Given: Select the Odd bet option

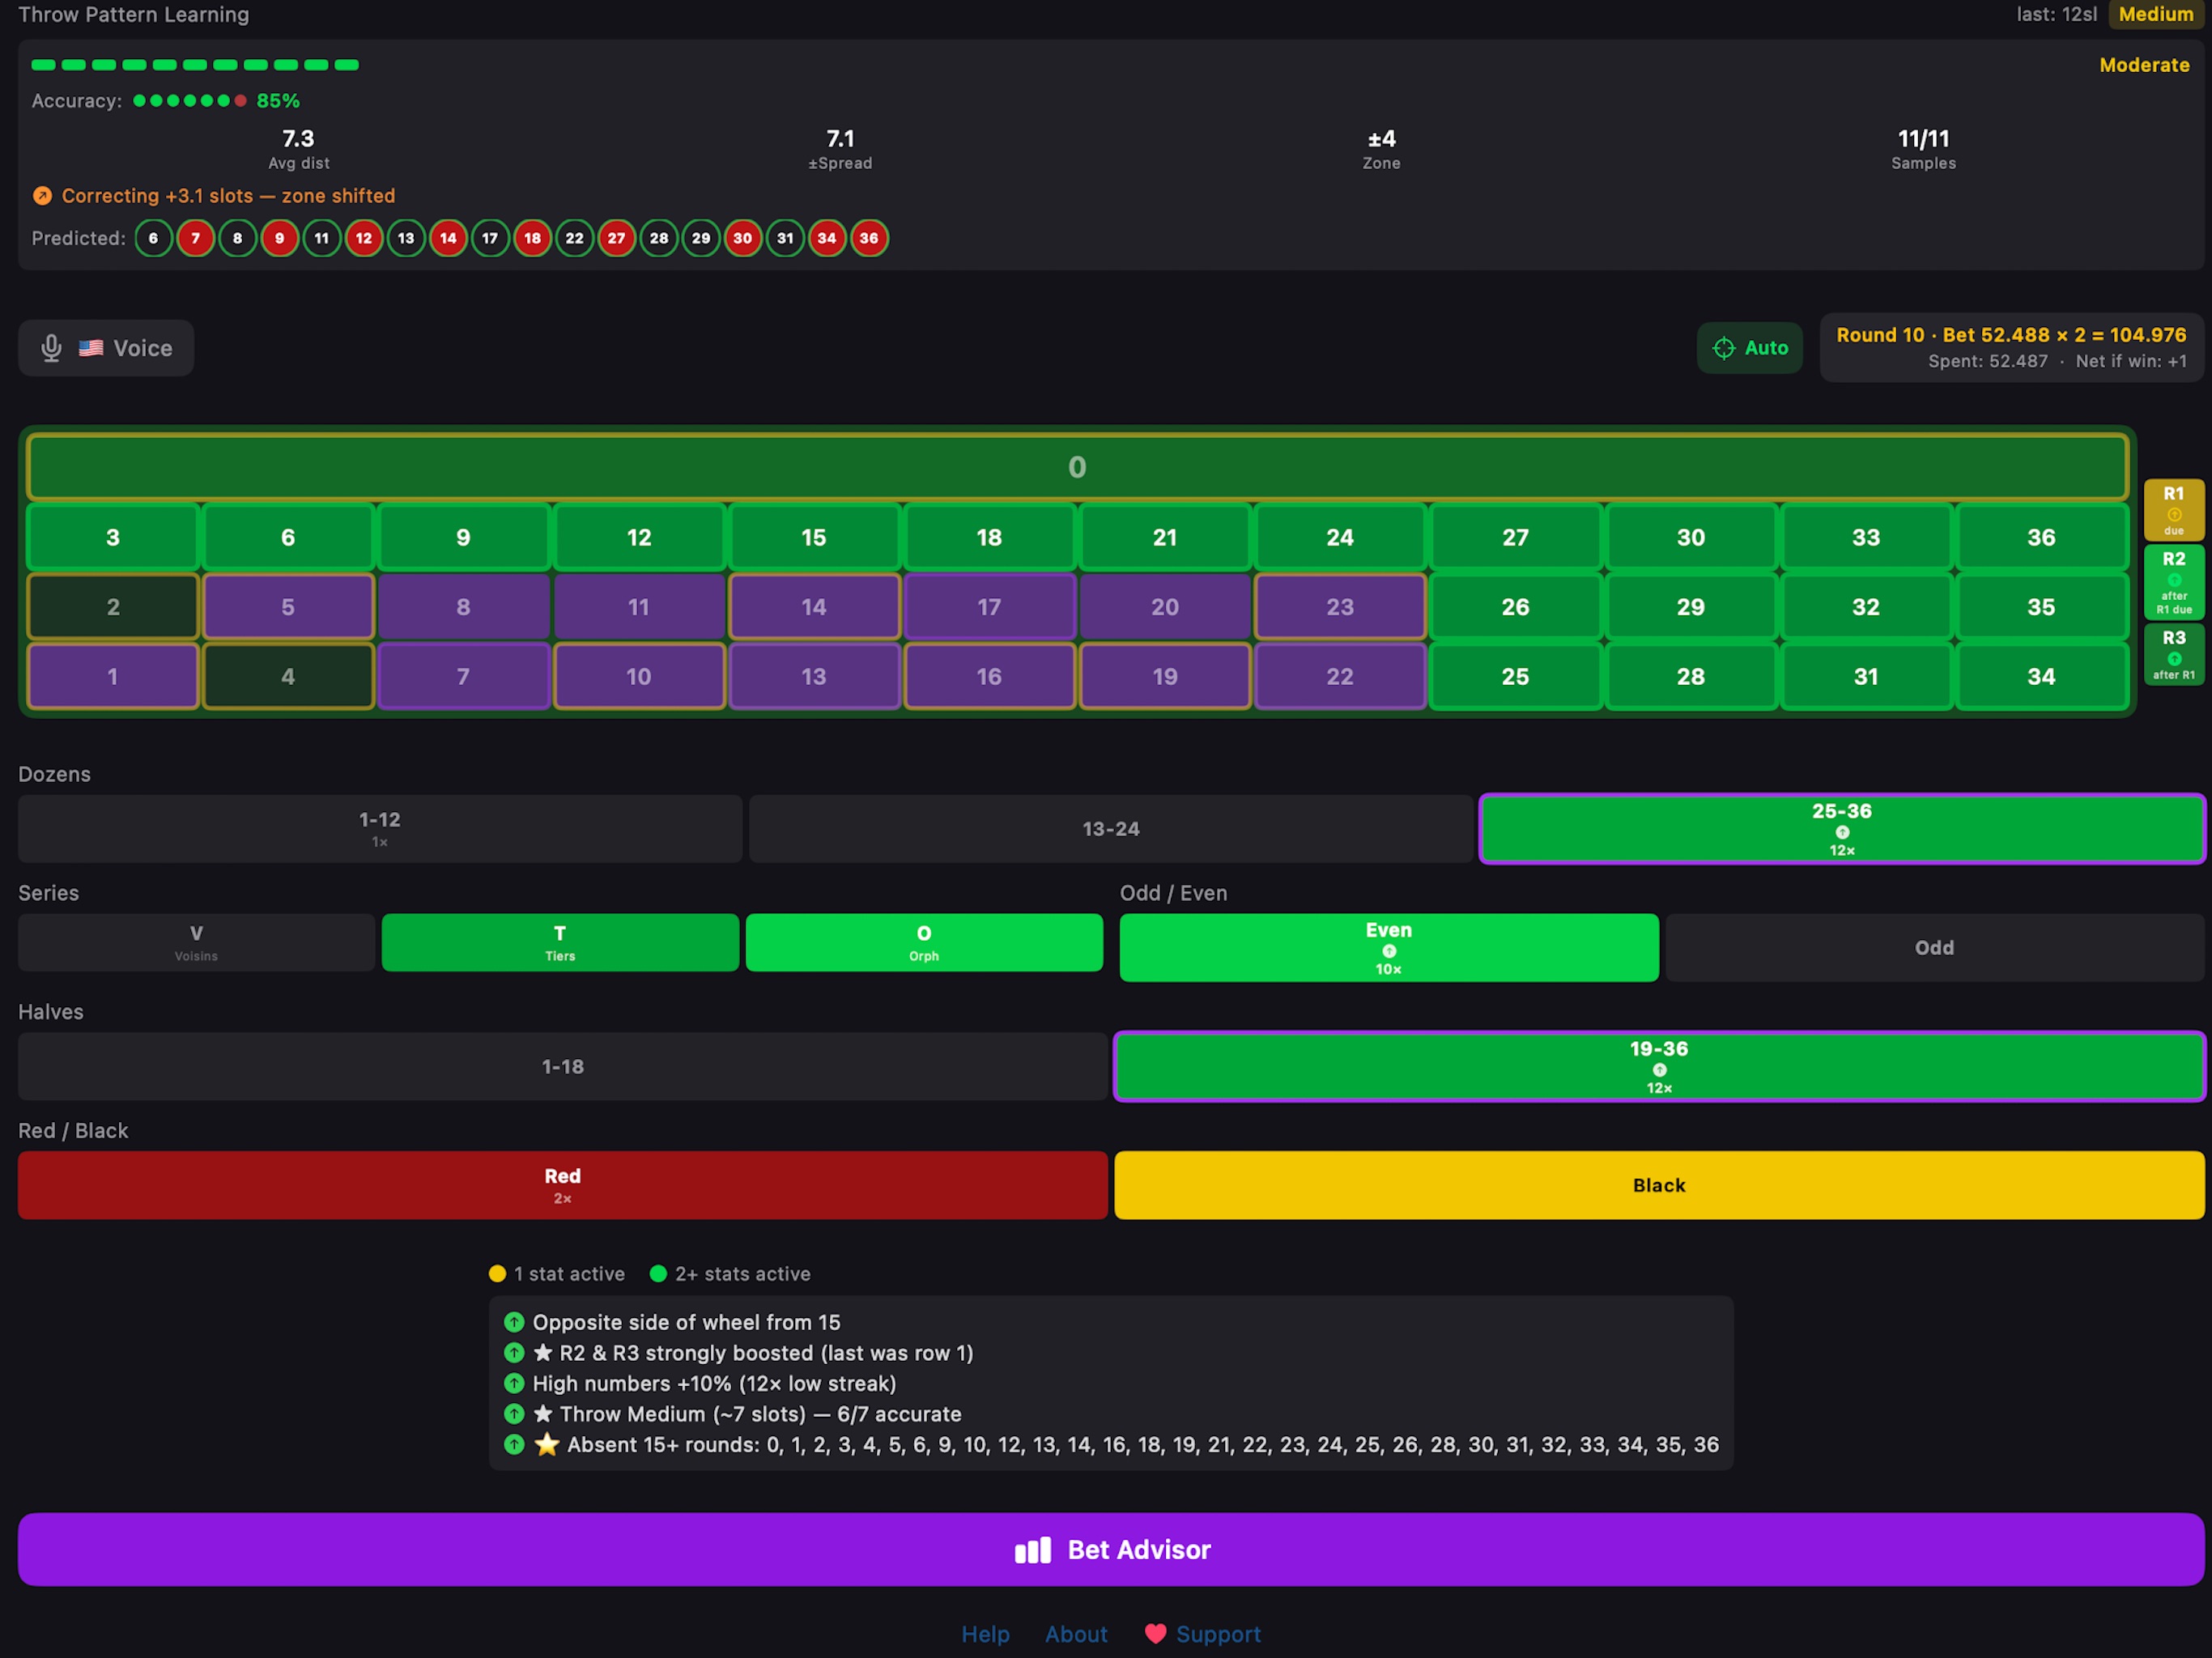Looking at the screenshot, I should [x=1934, y=947].
